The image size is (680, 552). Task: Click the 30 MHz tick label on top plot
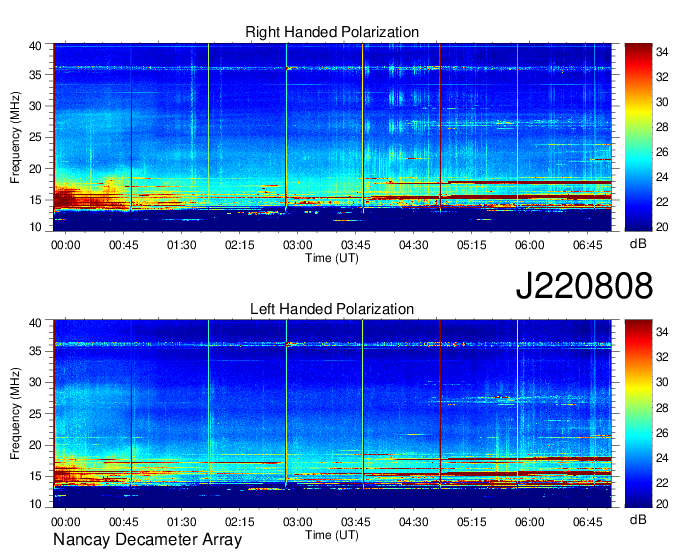(35, 106)
